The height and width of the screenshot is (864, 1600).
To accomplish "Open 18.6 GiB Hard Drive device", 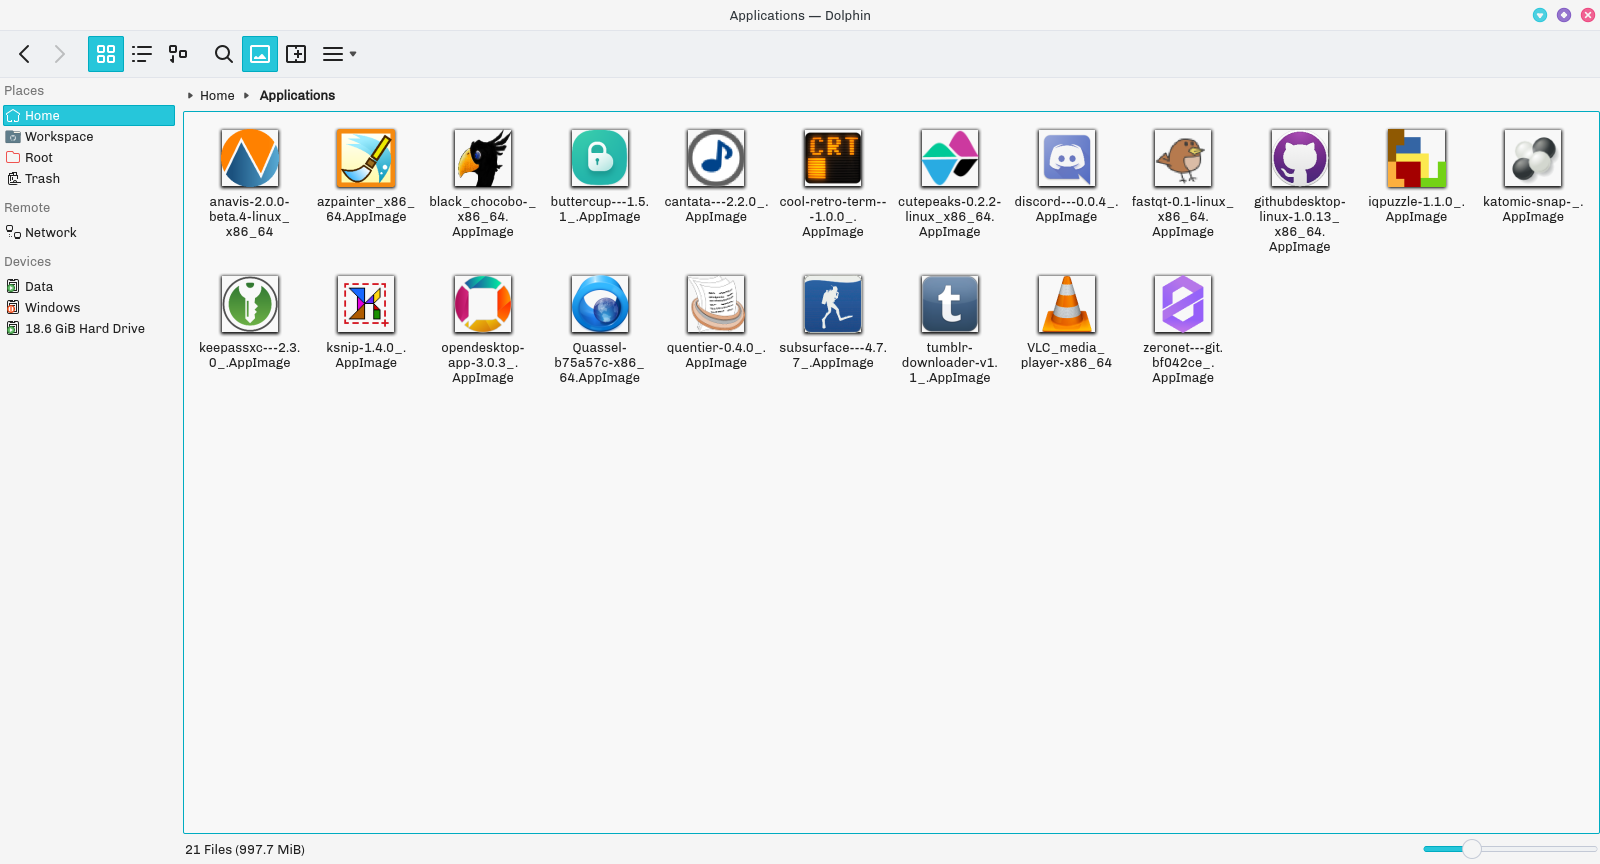I will pos(89,329).
